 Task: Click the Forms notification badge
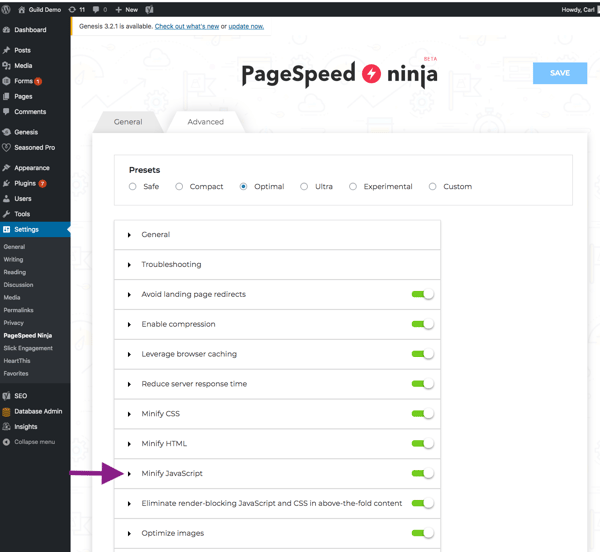coord(38,81)
